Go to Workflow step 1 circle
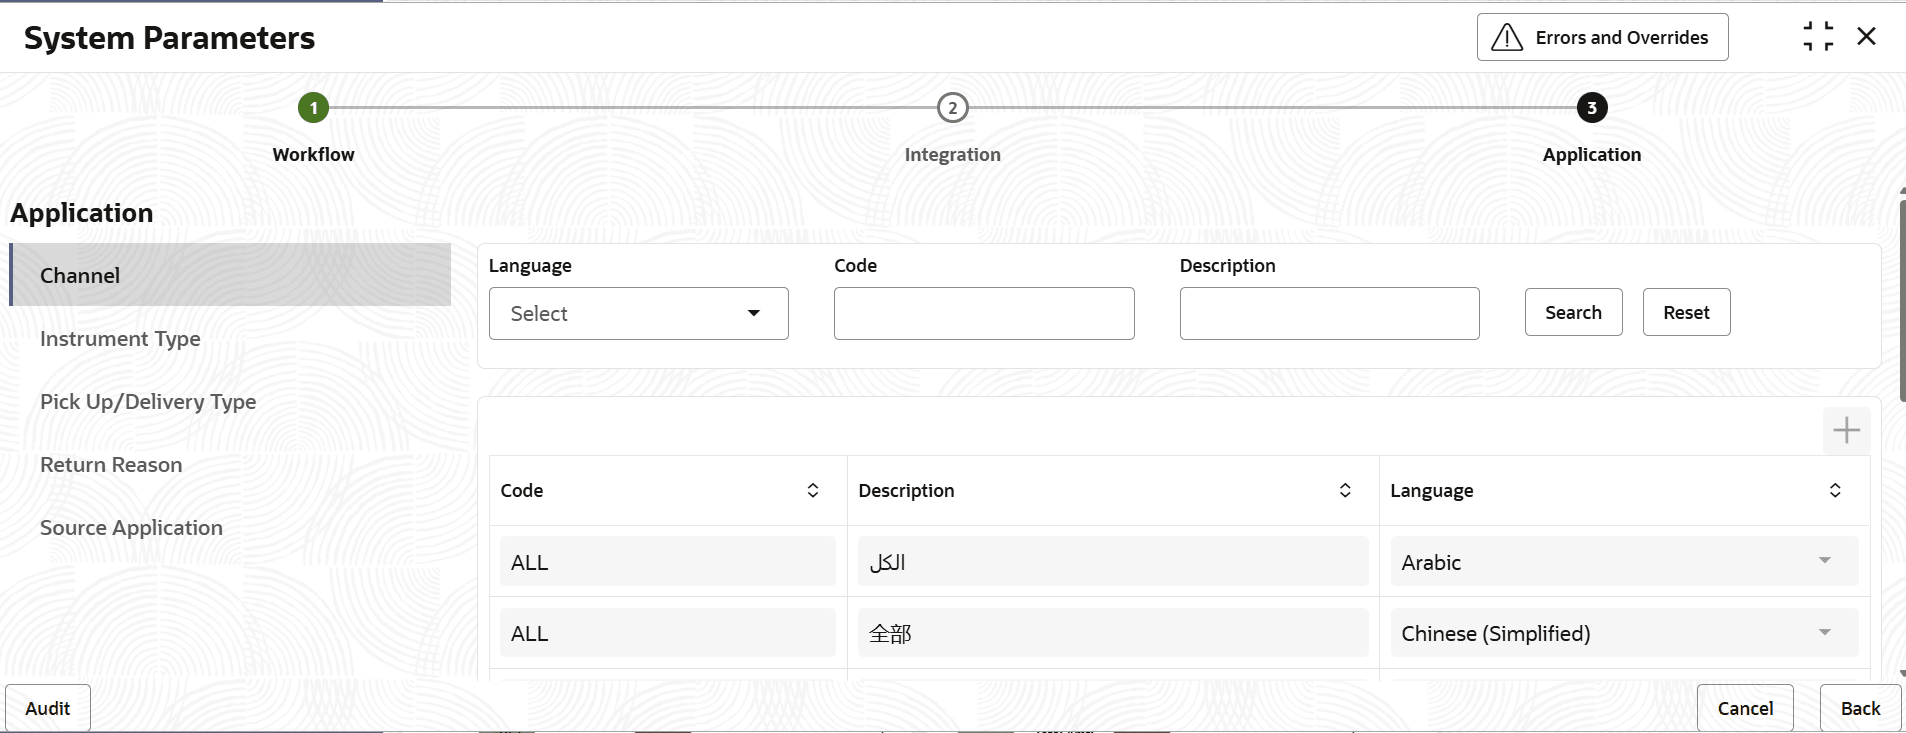 click(x=314, y=108)
